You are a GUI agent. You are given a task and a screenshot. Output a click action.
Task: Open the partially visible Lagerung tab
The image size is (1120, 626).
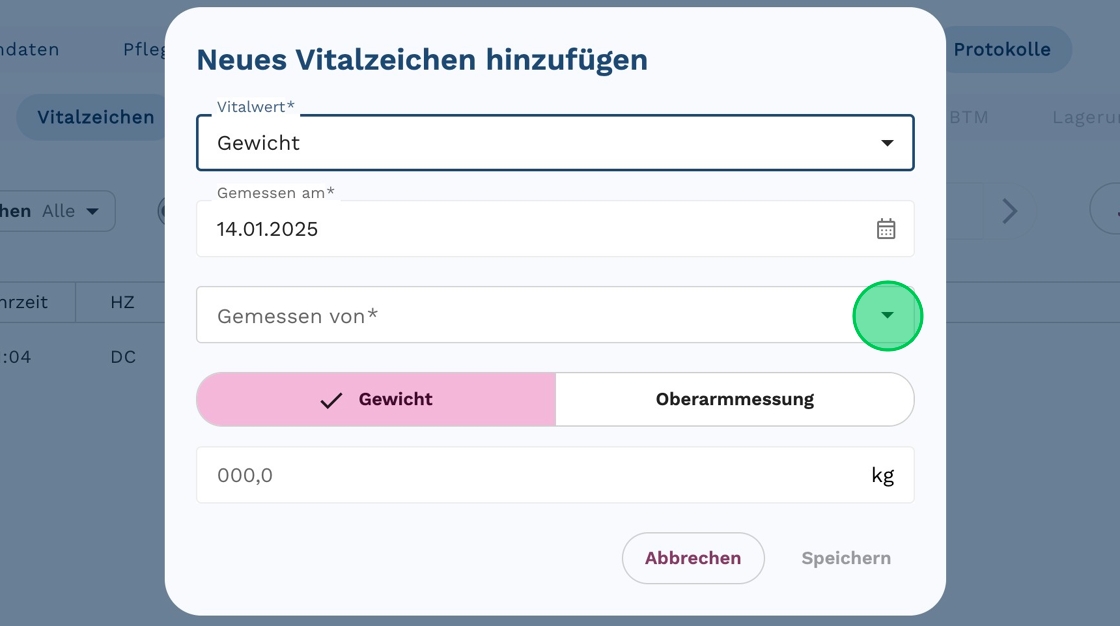[x=1085, y=117]
